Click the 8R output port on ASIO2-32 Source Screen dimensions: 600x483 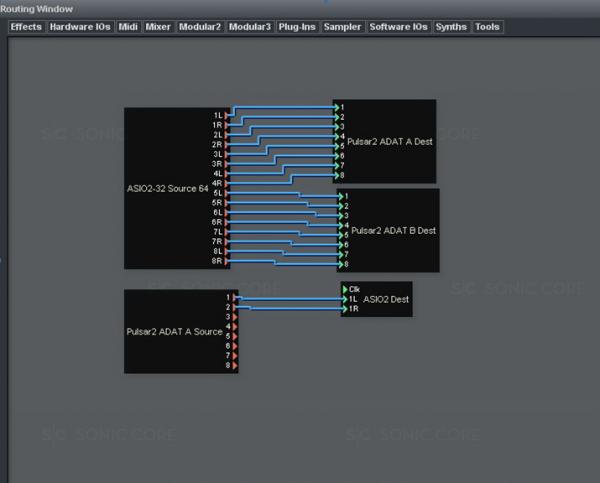pos(227,261)
